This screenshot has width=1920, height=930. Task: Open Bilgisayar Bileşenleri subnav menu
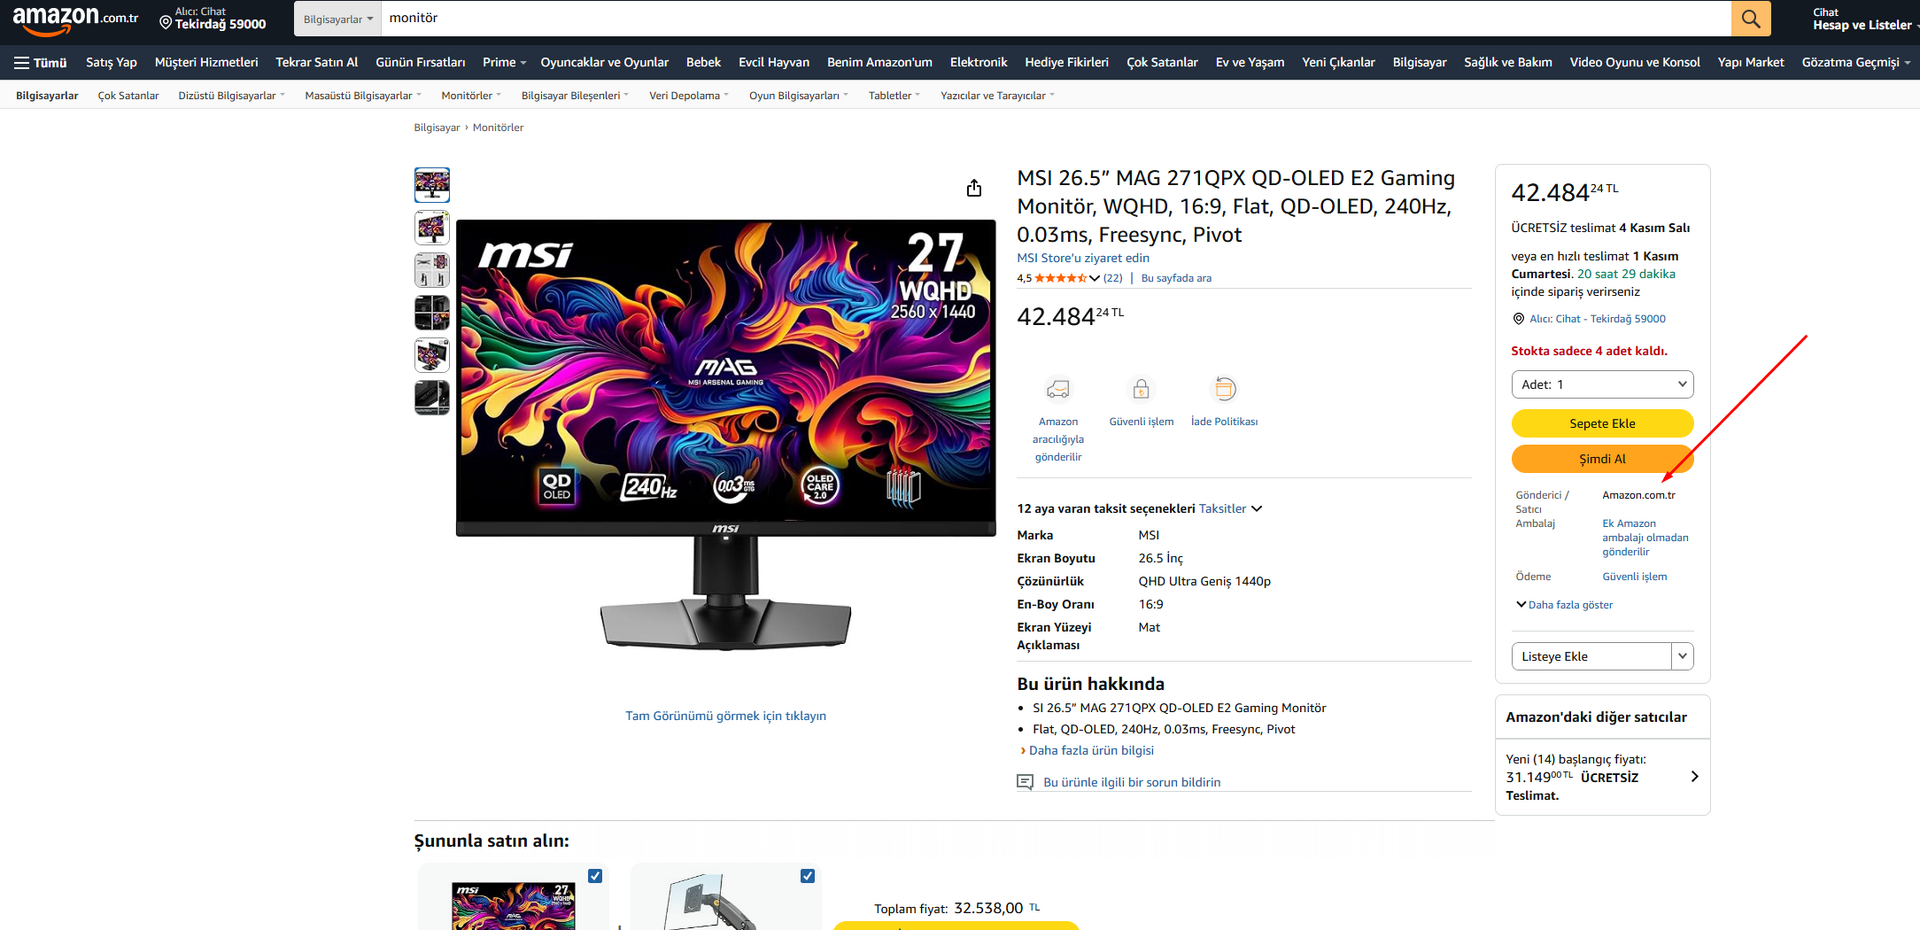click(575, 96)
